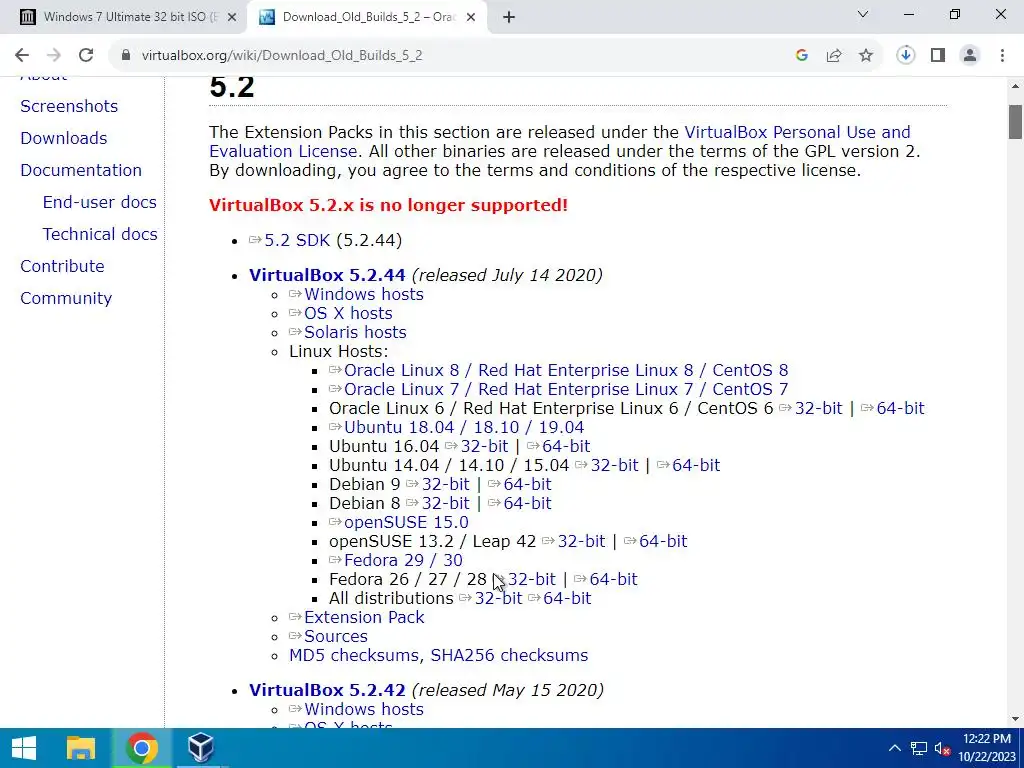1024x768 pixels.
Task: Download the 5.2.44 Extension Pack
Action: tap(364, 617)
